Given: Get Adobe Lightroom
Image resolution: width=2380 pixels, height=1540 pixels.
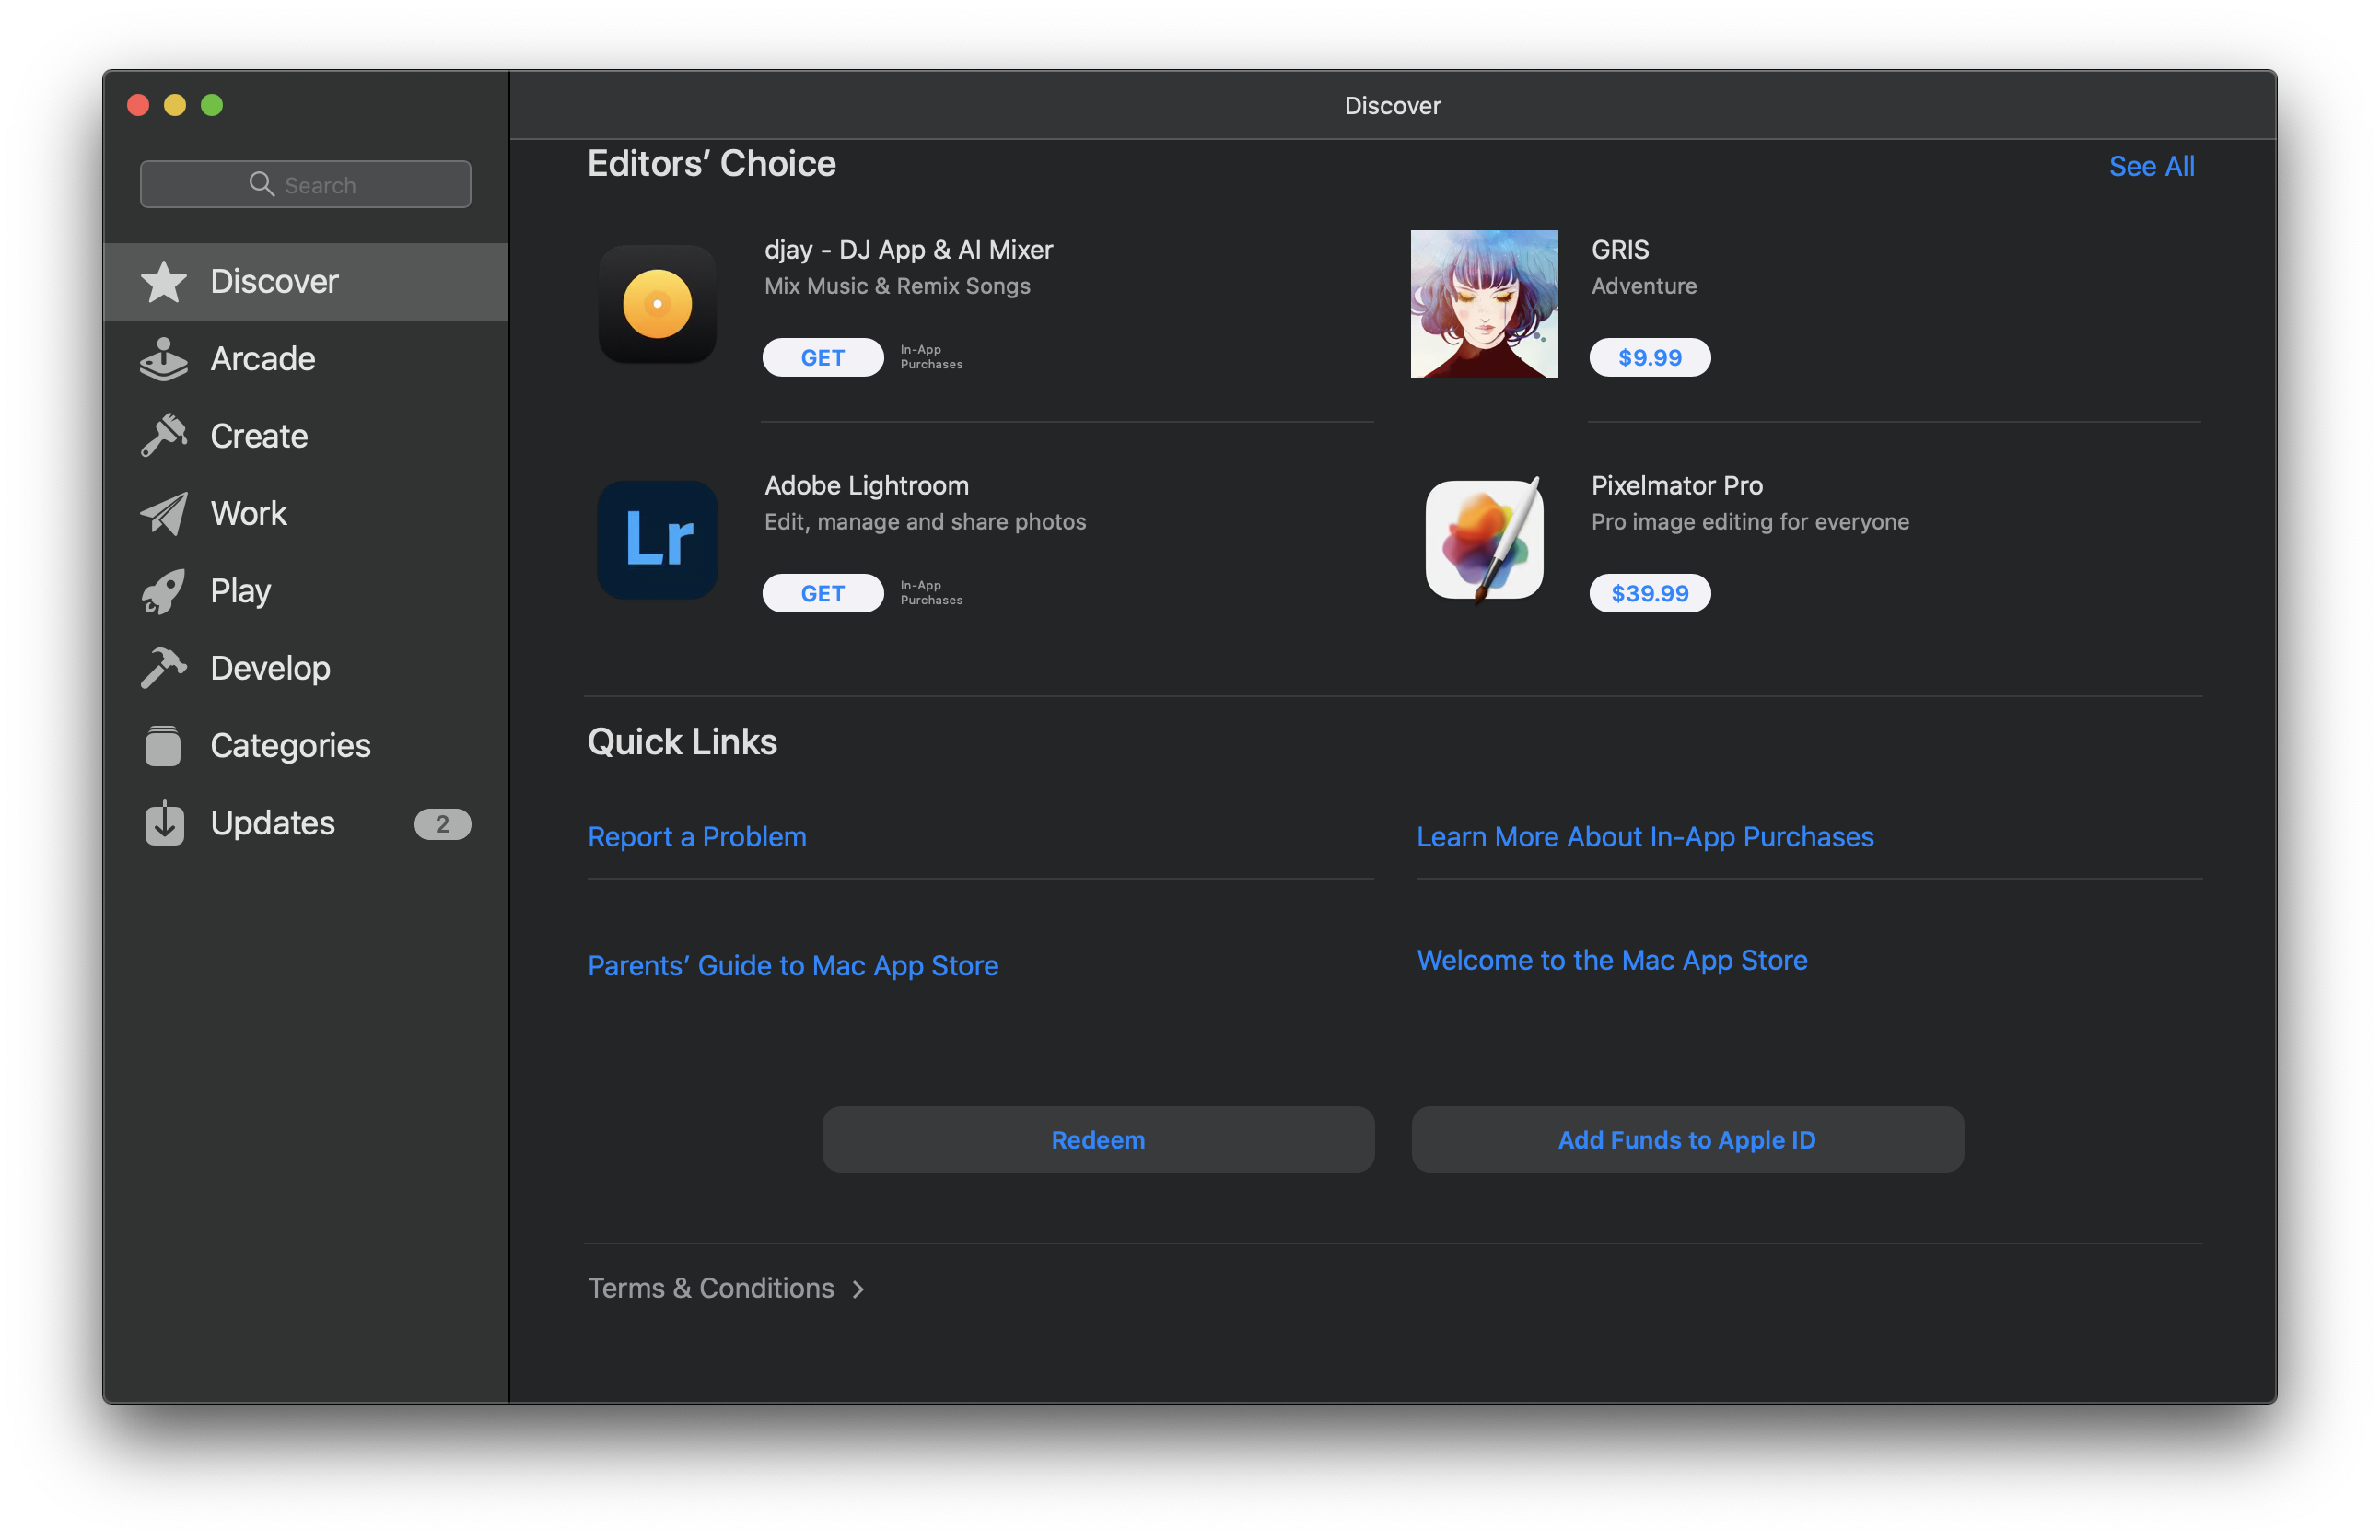Looking at the screenshot, I should click(823, 593).
